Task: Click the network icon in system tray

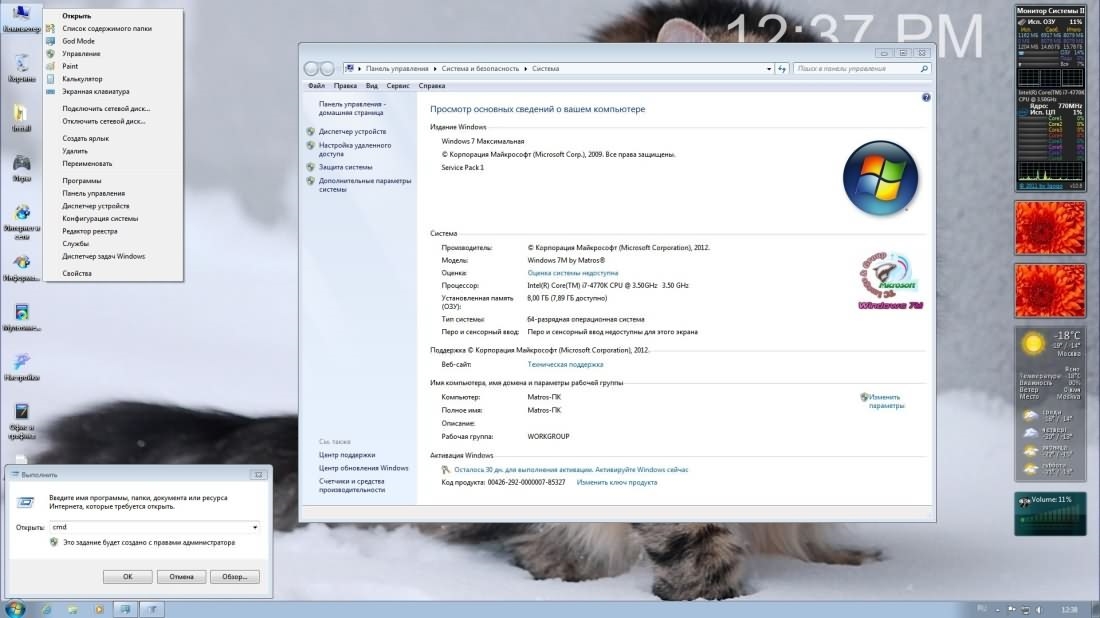Action: tap(1025, 610)
